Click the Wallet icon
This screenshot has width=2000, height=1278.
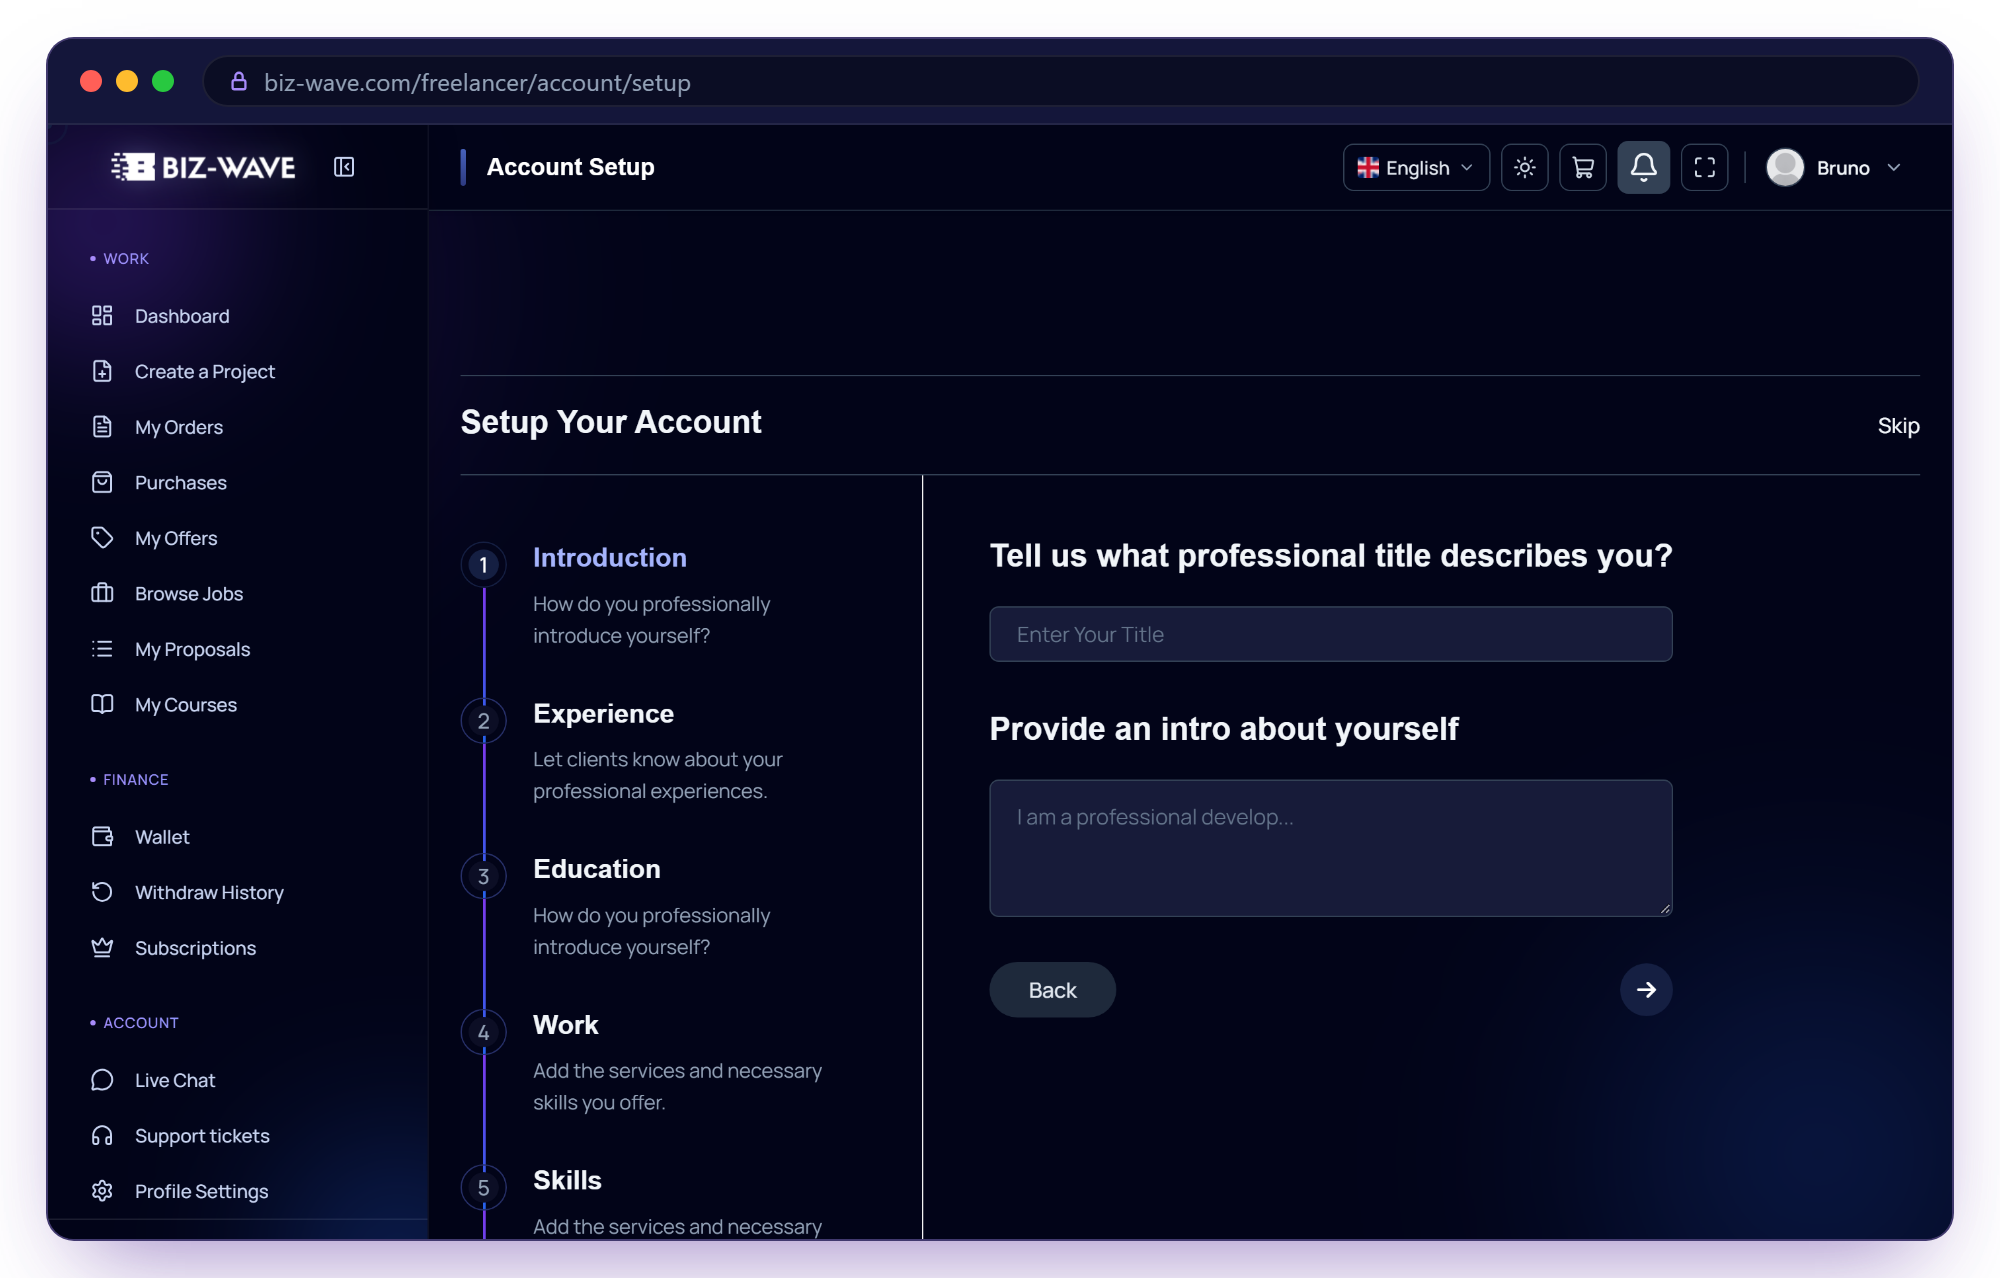[102, 836]
